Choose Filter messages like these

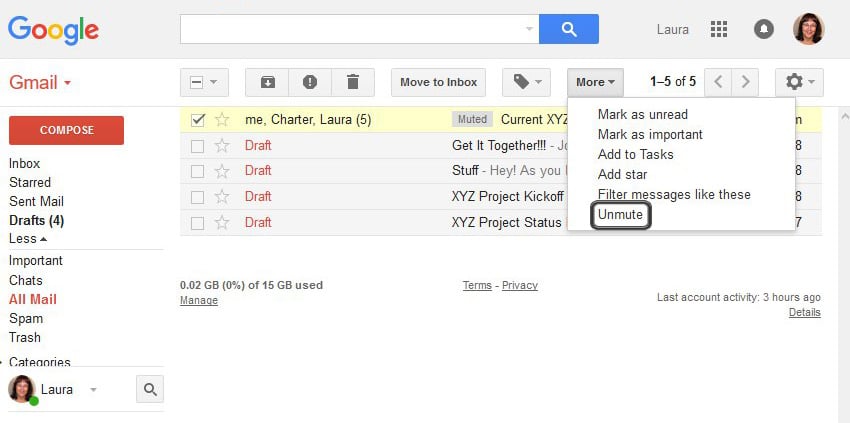pyautogui.click(x=674, y=194)
